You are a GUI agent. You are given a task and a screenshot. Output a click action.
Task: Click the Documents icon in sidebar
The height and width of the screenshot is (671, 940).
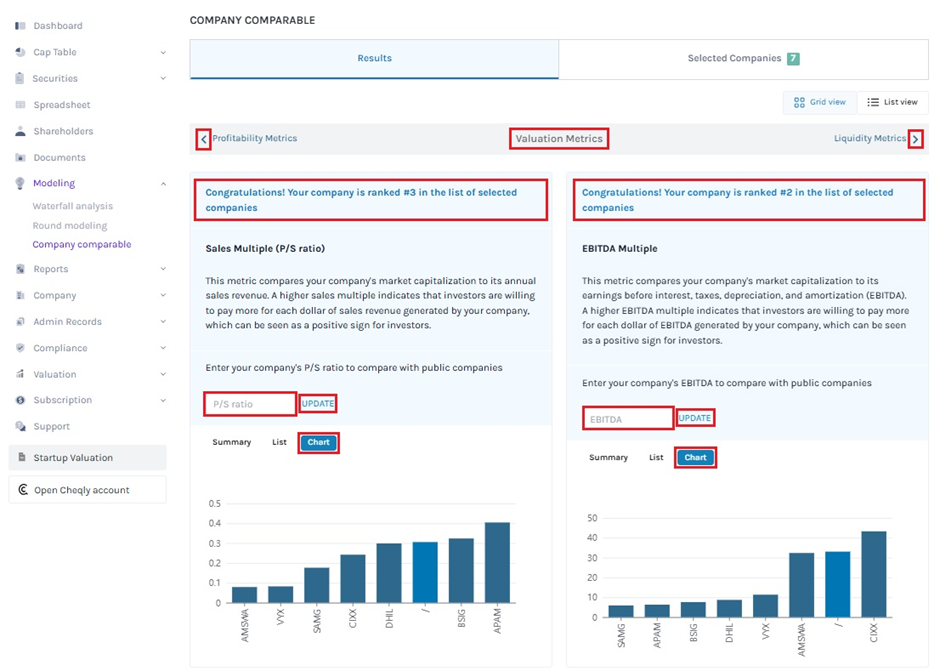20,158
